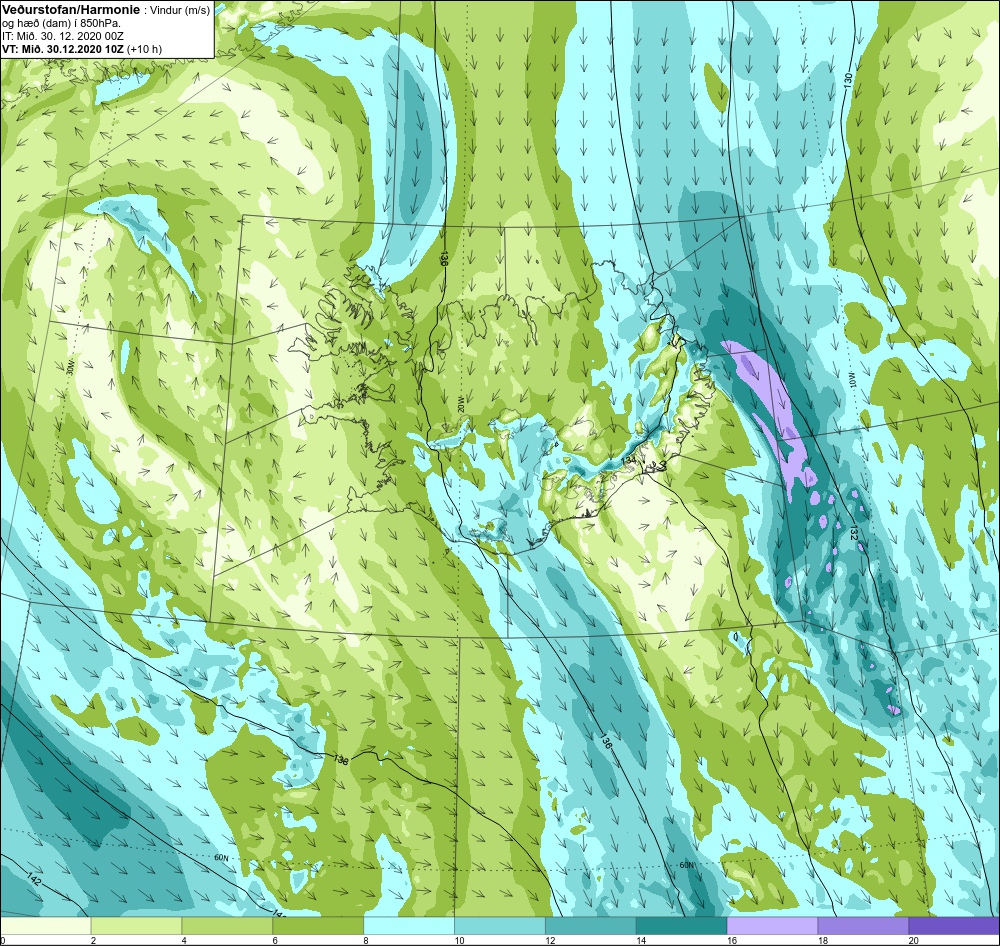Screen dimensions: 1000x946
Task: Pick the 12–14 m/s teal legend swatch
Action: (591, 925)
